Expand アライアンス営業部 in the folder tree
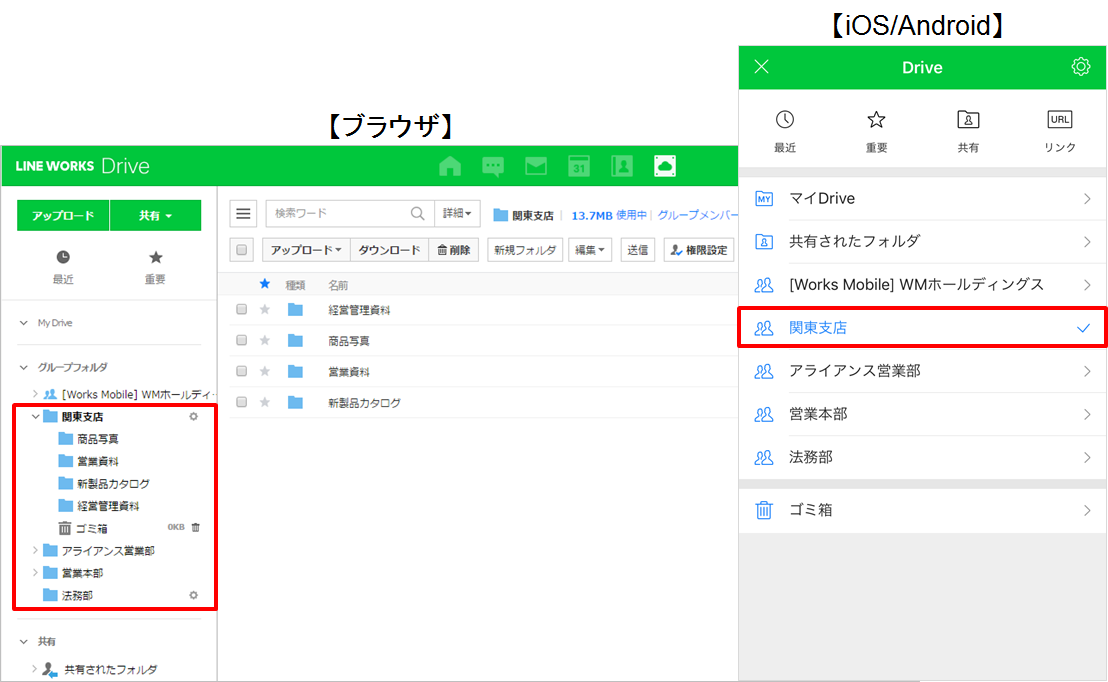Screen dimensions: 1108x682 pyautogui.click(x=36, y=550)
